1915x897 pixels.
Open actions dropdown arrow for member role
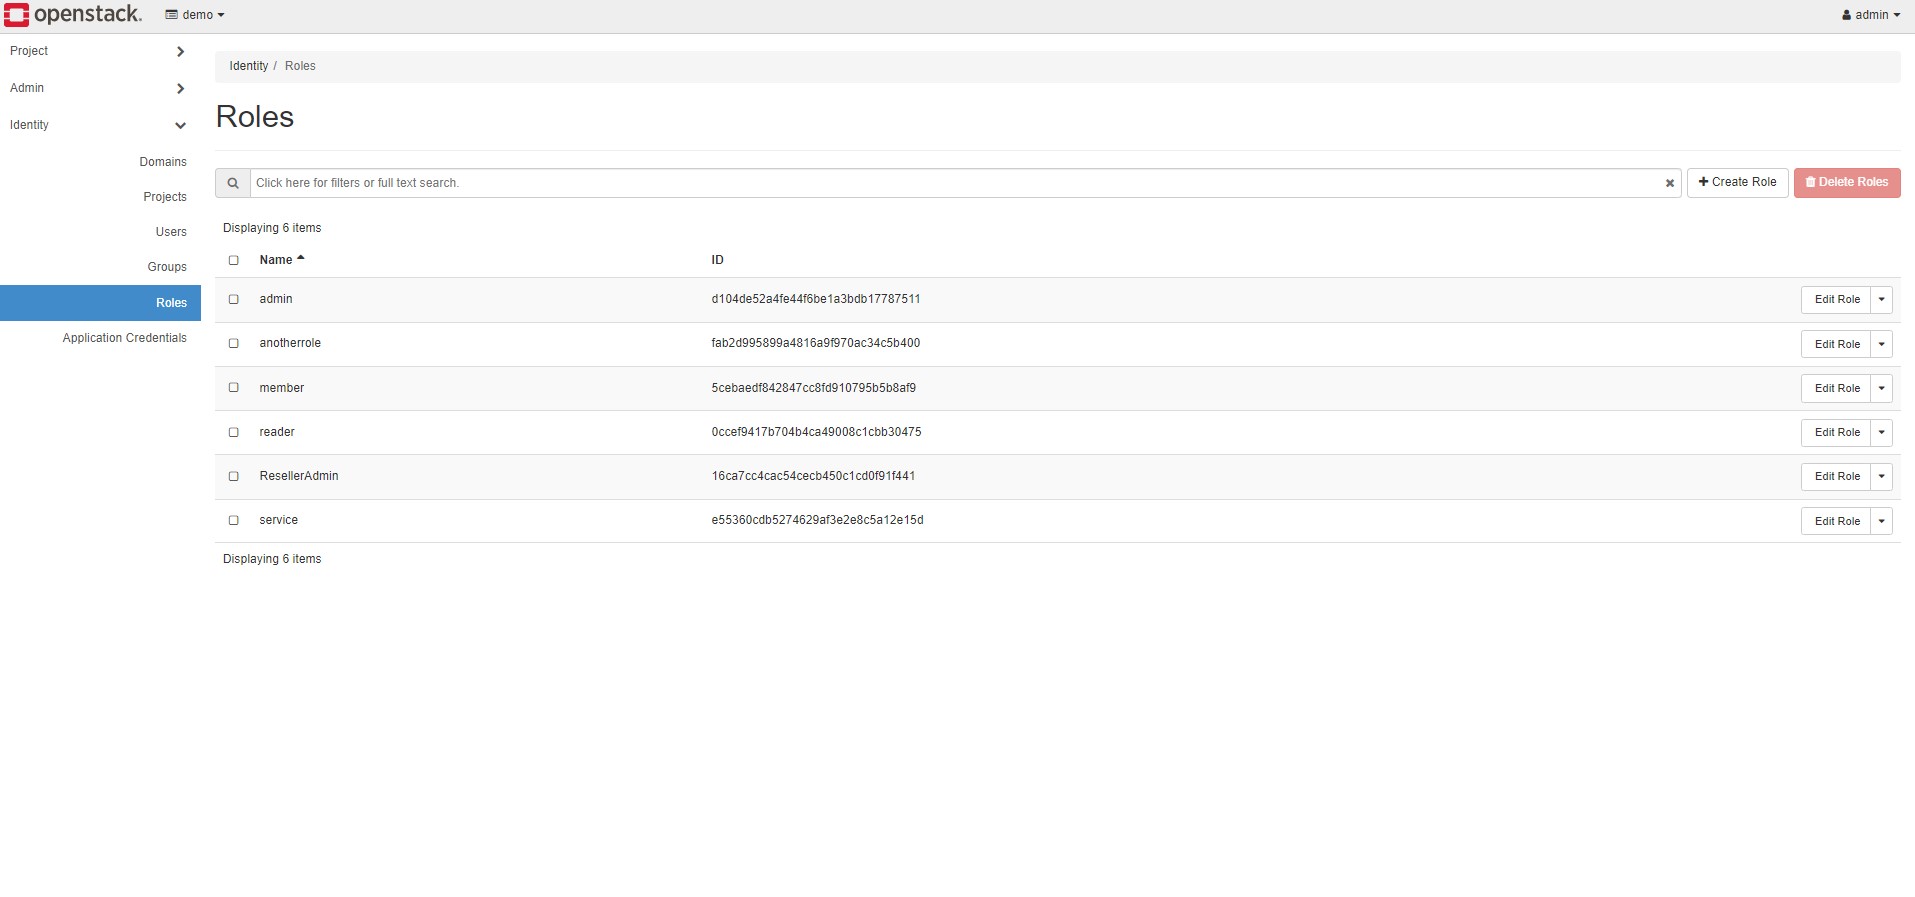(x=1881, y=388)
